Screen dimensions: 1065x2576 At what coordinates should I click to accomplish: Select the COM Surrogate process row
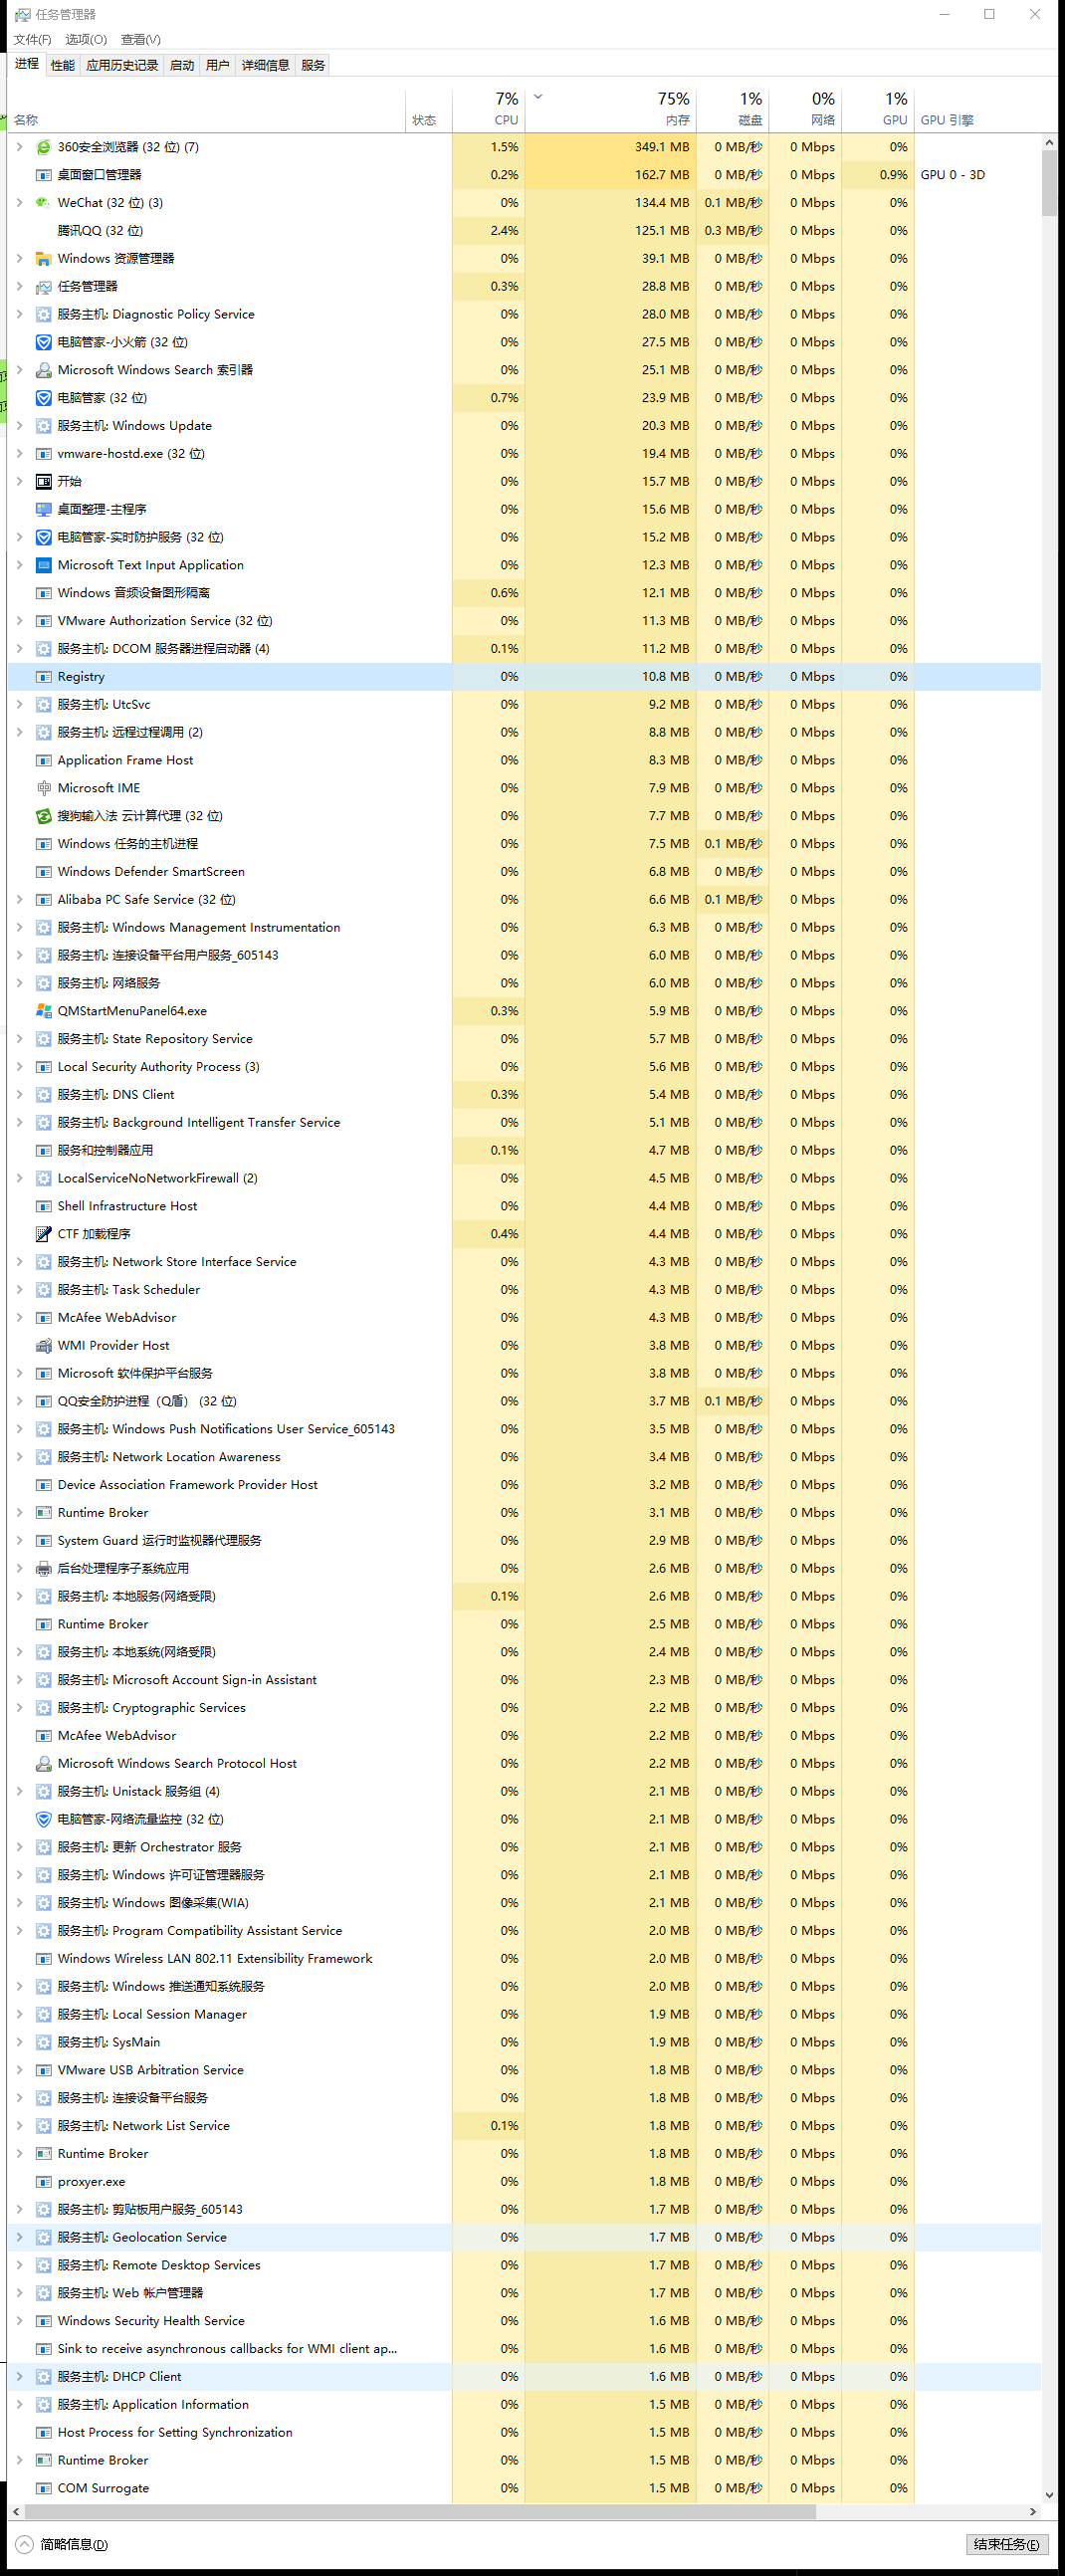[524, 2488]
